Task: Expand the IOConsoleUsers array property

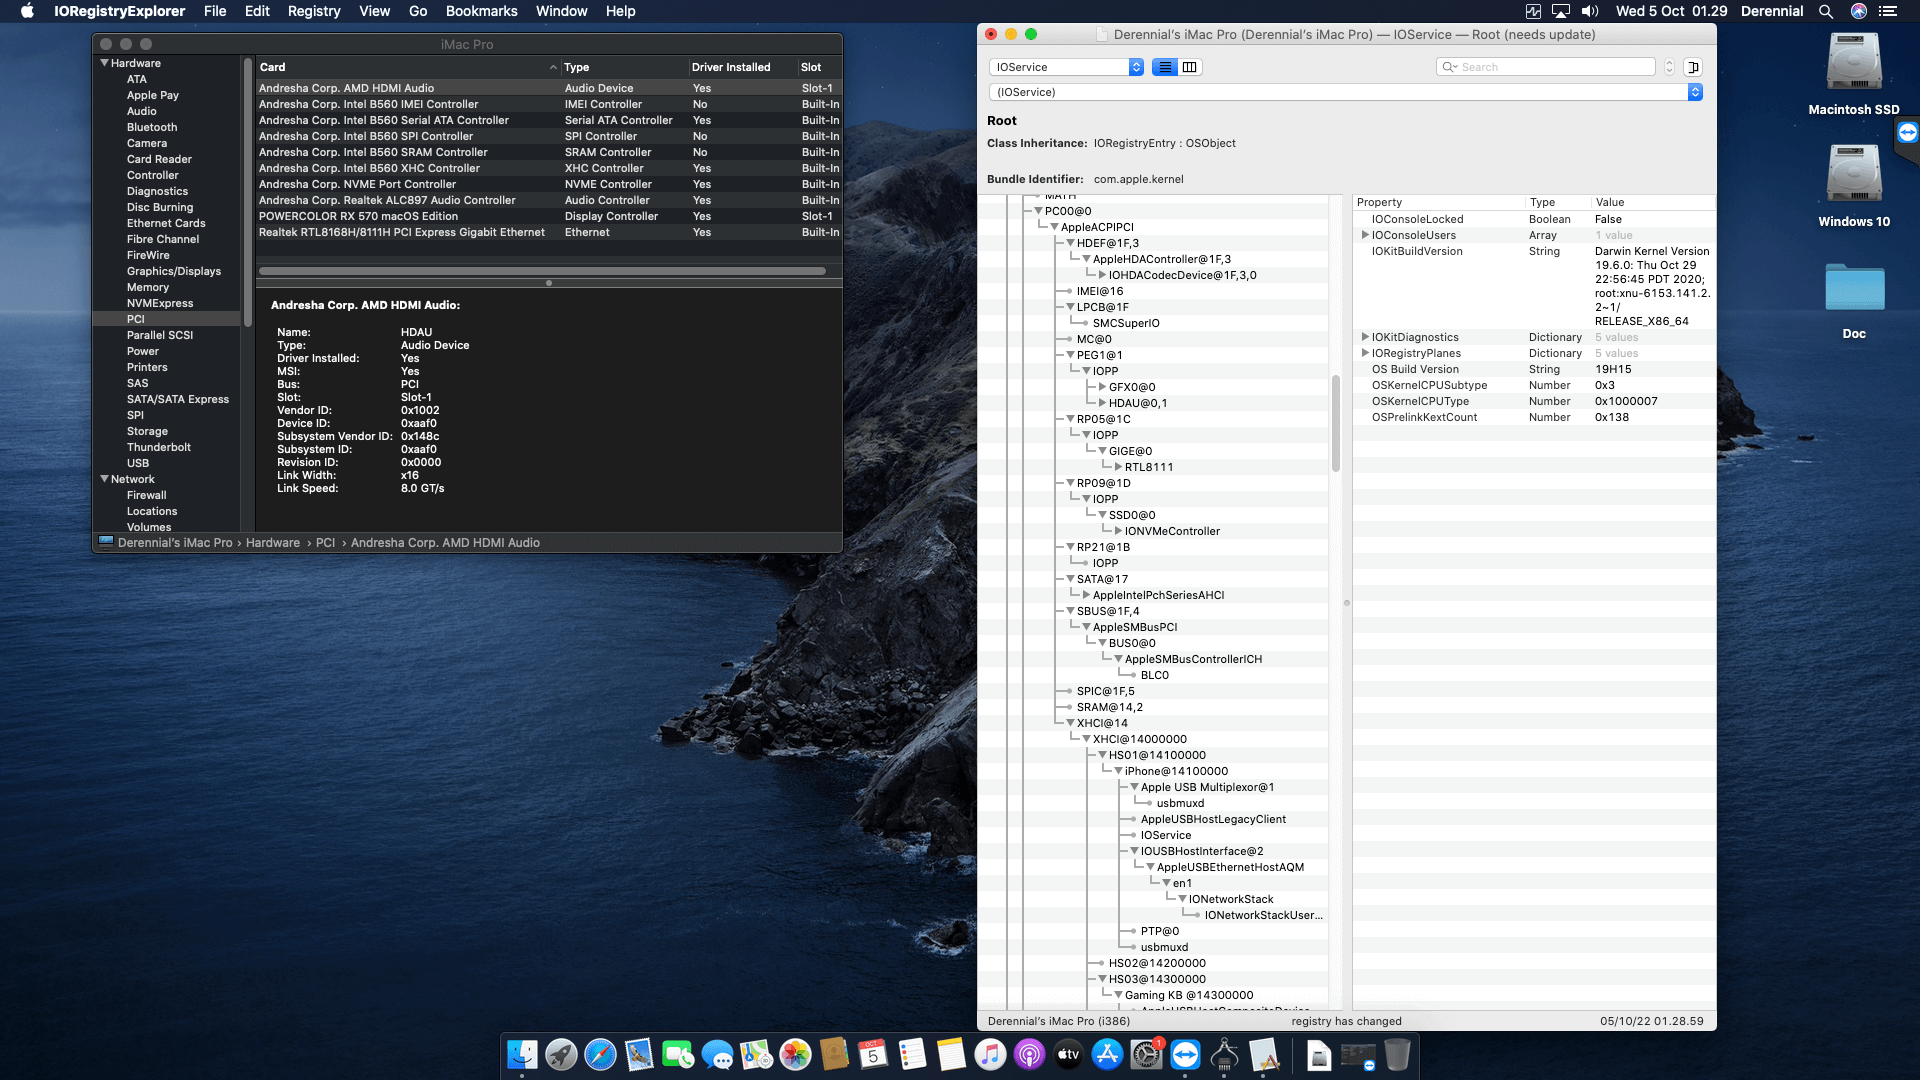Action: click(1366, 235)
